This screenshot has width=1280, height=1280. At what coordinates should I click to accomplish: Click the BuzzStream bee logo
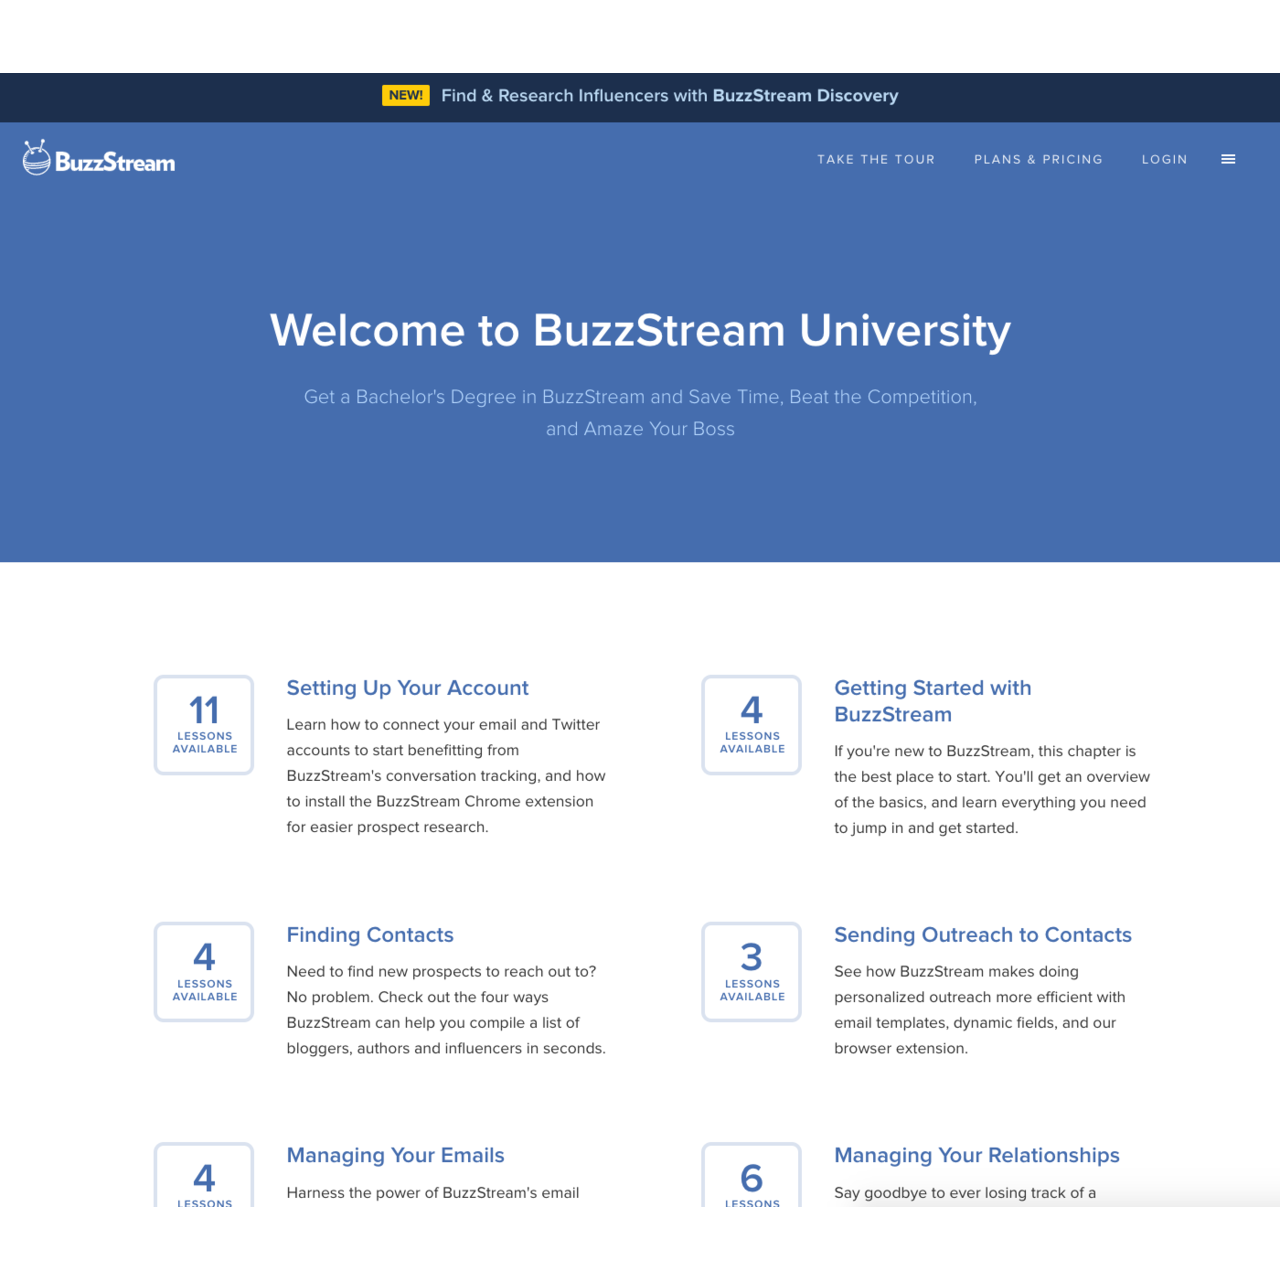coord(98,159)
